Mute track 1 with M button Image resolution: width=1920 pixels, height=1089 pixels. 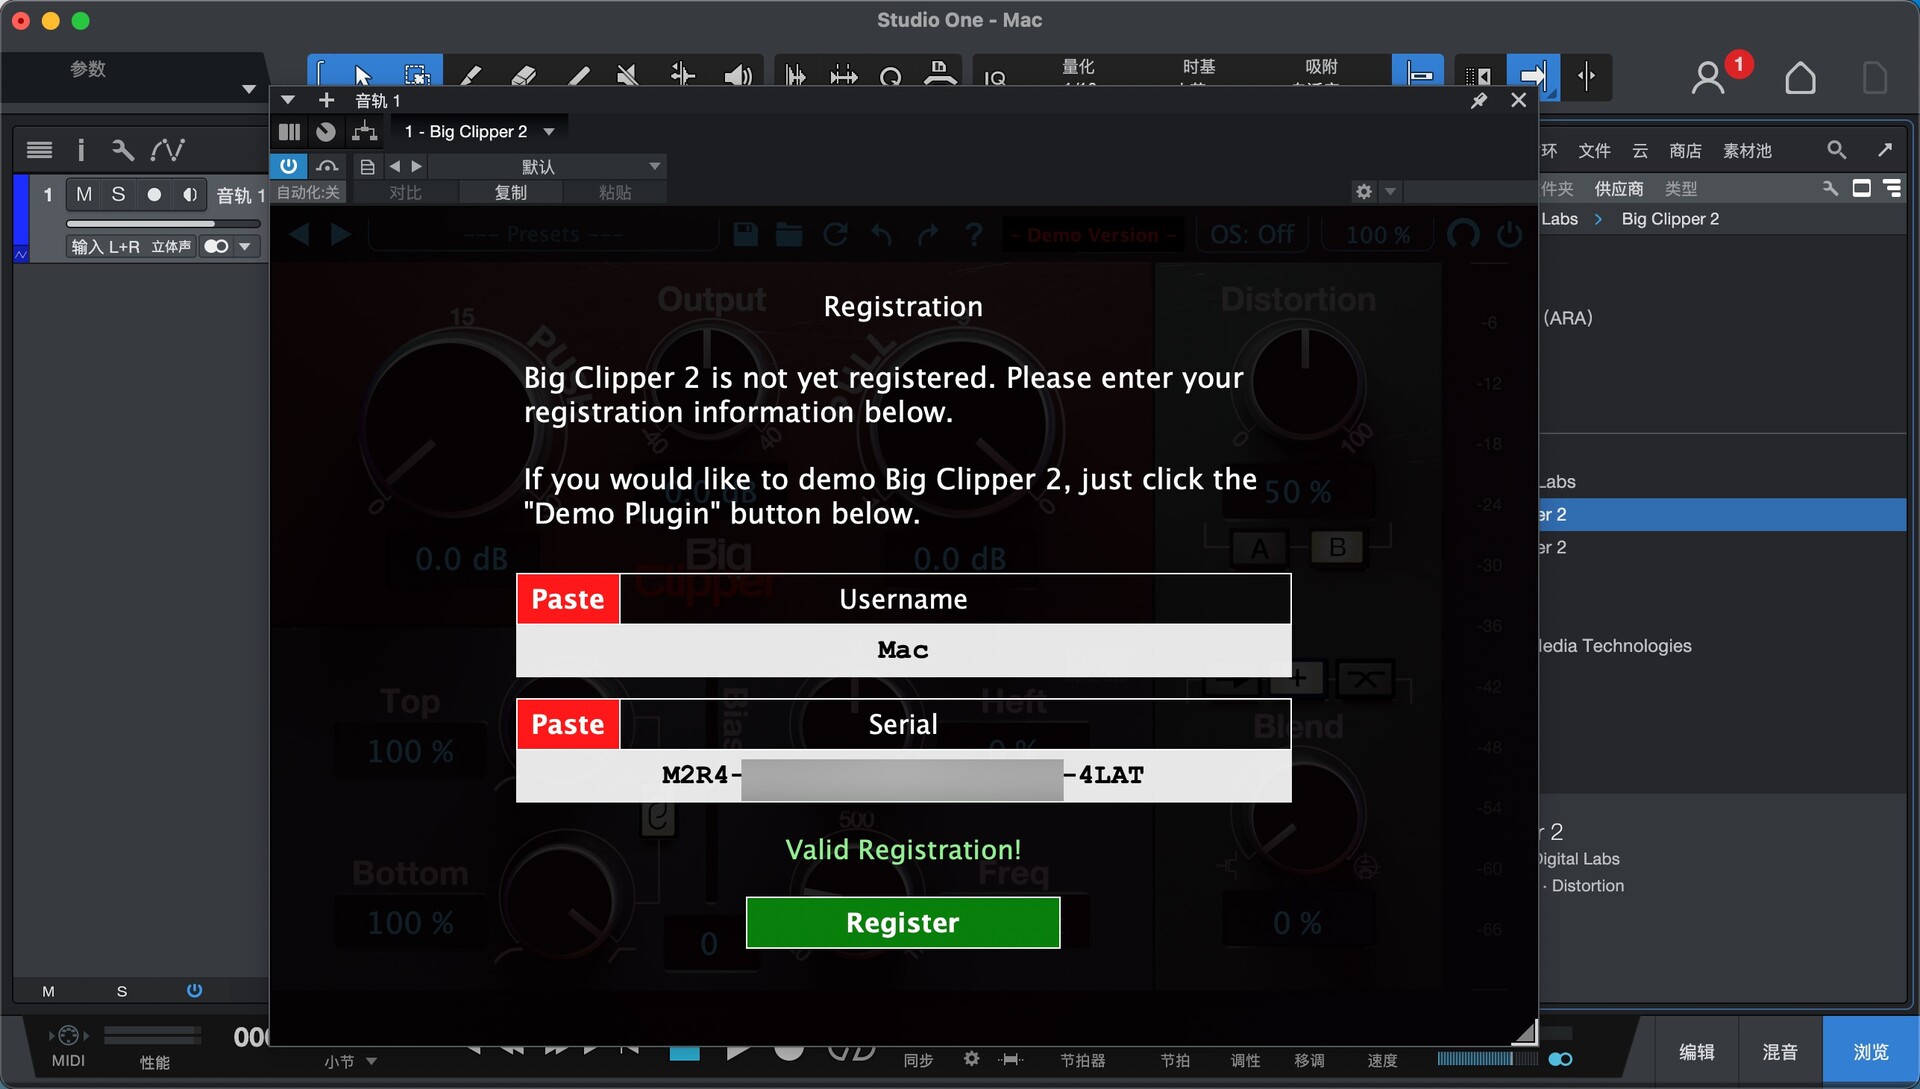(84, 195)
